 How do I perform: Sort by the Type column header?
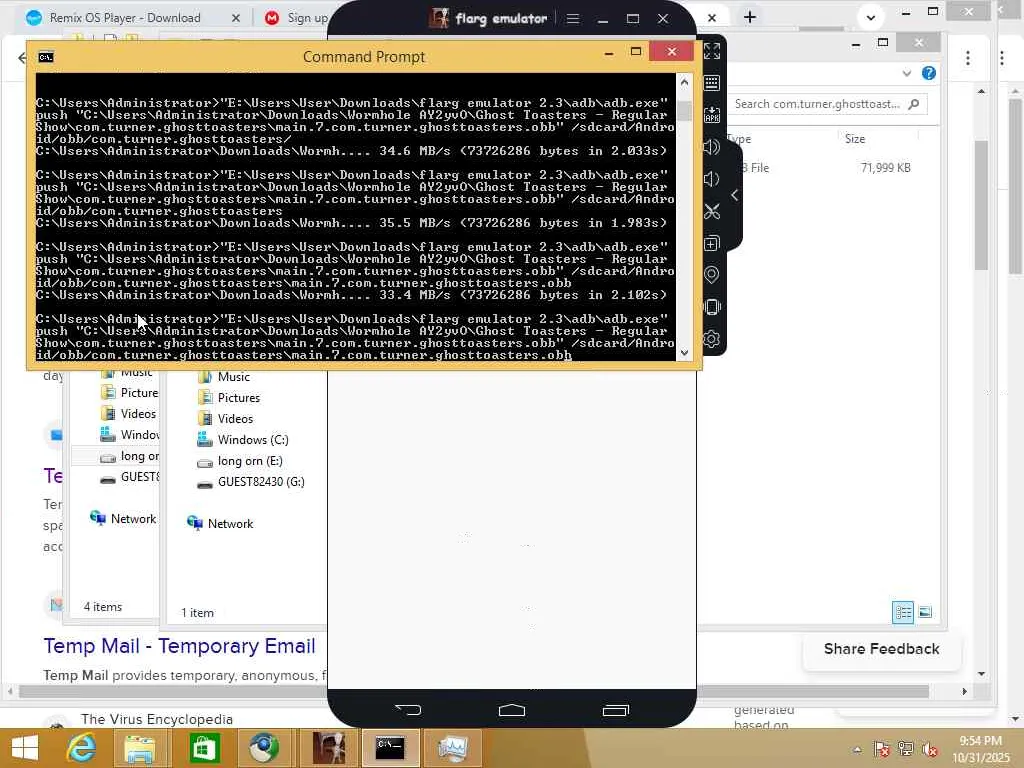740,138
